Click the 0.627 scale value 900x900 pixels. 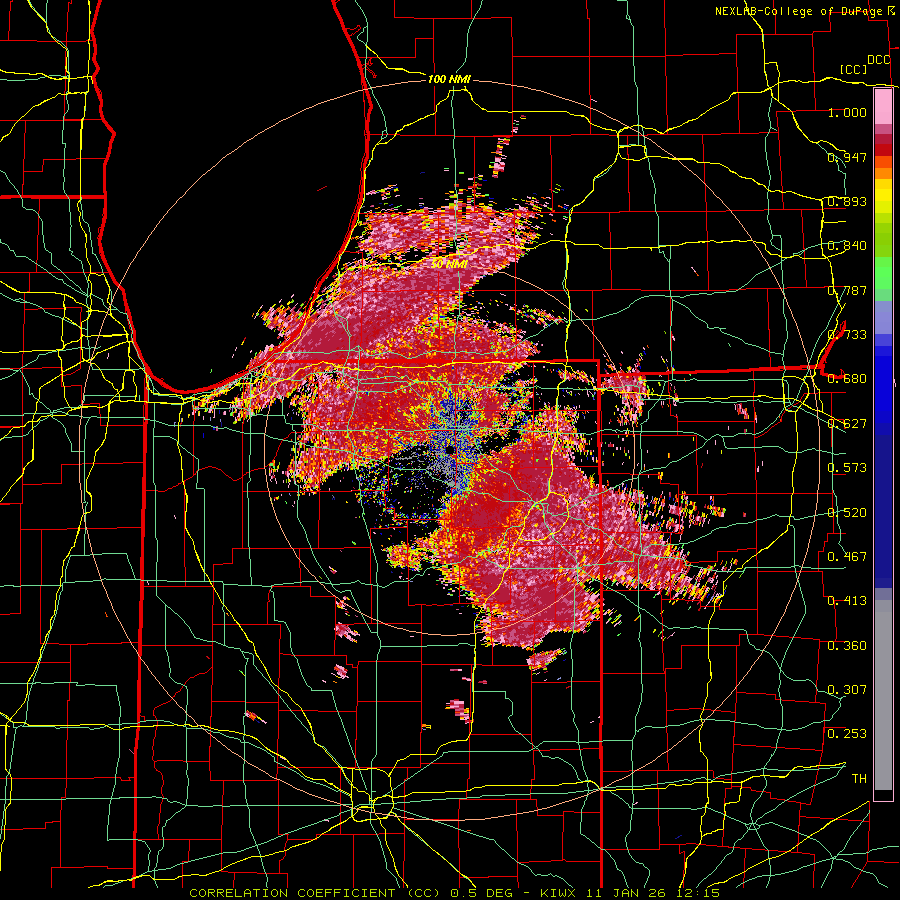[847, 424]
